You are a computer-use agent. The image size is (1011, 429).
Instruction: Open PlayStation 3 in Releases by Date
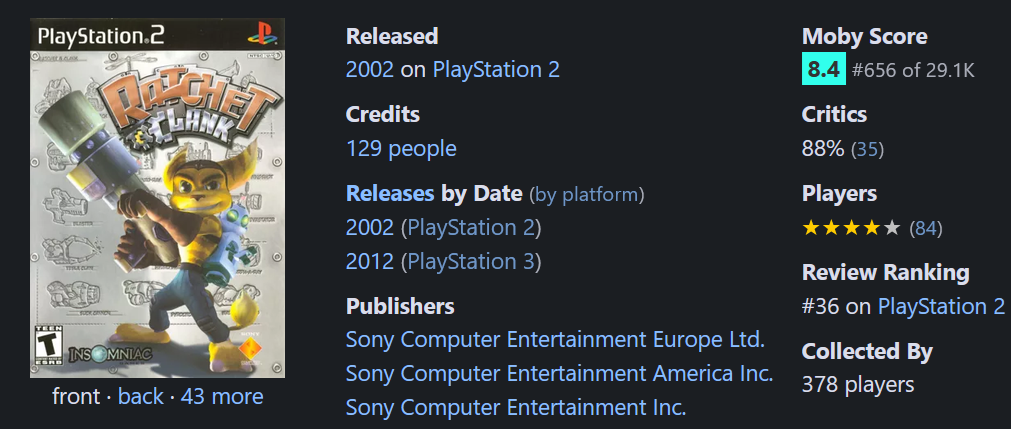pos(471,261)
